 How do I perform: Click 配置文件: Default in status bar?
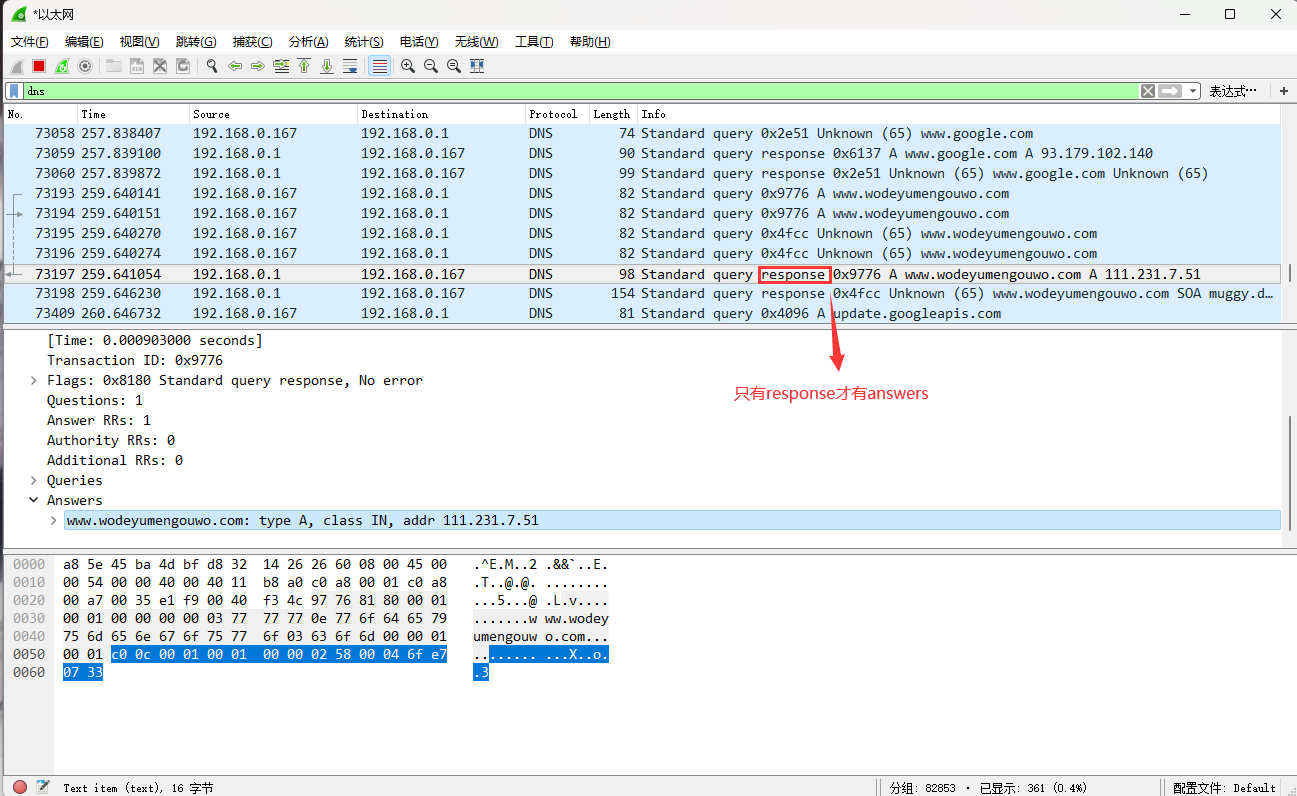point(1225,787)
